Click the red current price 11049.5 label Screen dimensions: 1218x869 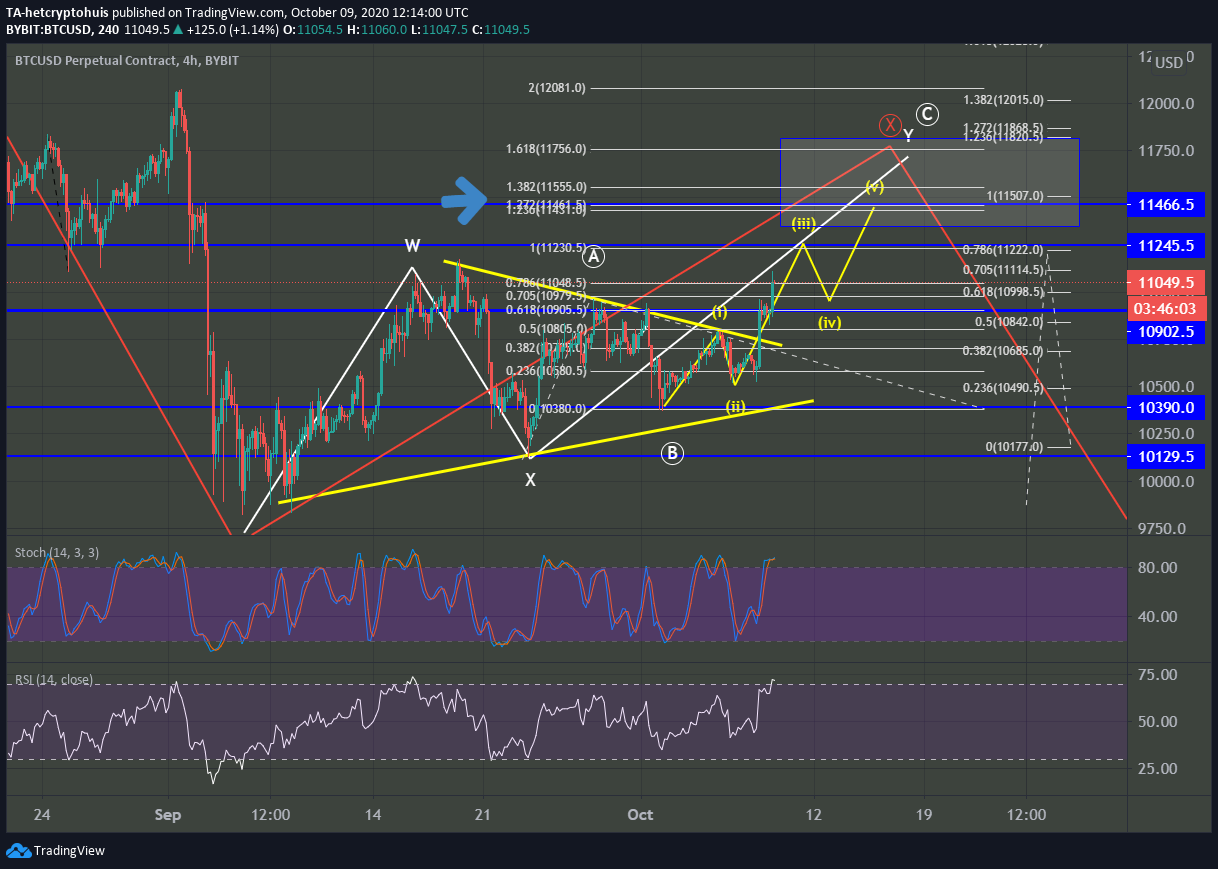[x=1166, y=283]
